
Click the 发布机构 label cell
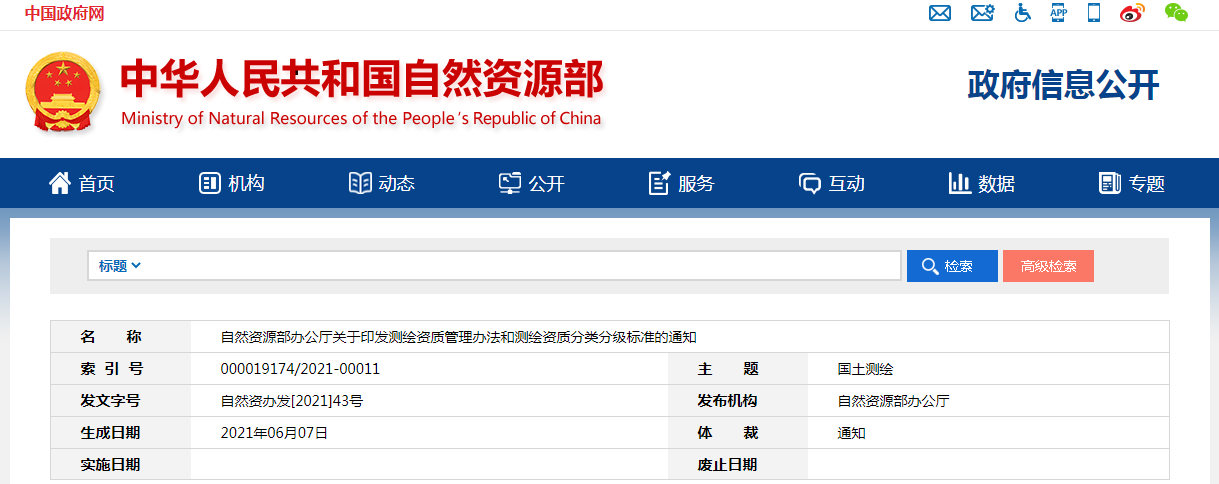[738, 401]
